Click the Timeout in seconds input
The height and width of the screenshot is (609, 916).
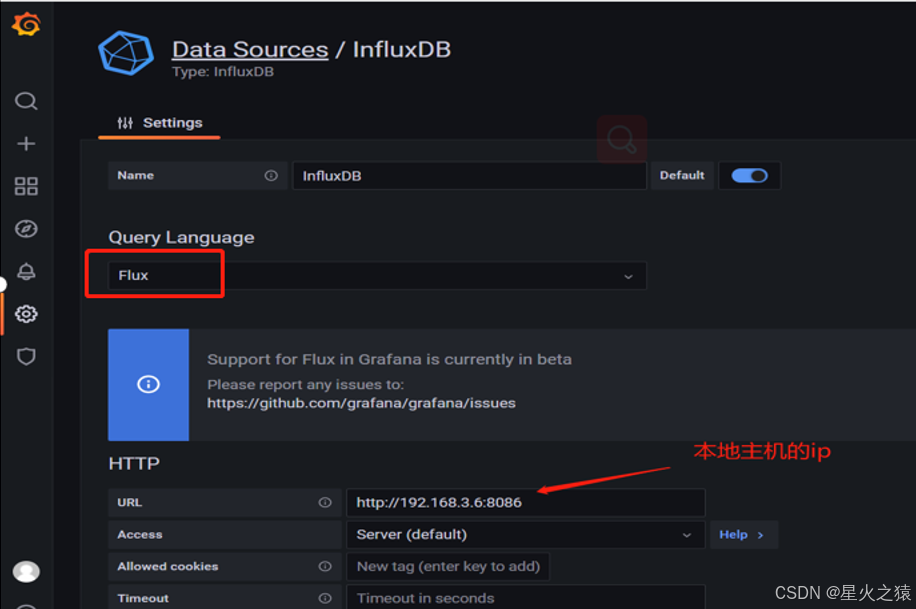click(526, 597)
